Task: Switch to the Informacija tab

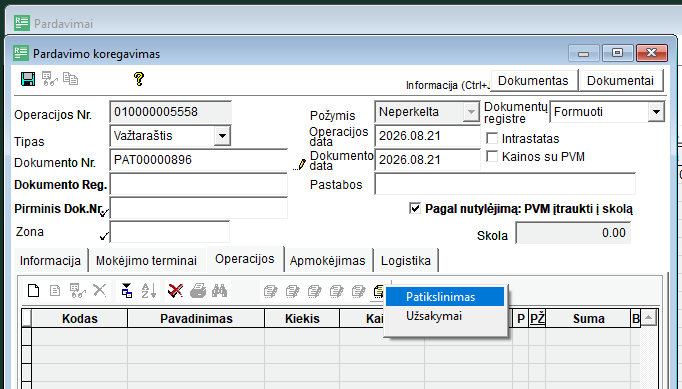Action: pos(50,261)
